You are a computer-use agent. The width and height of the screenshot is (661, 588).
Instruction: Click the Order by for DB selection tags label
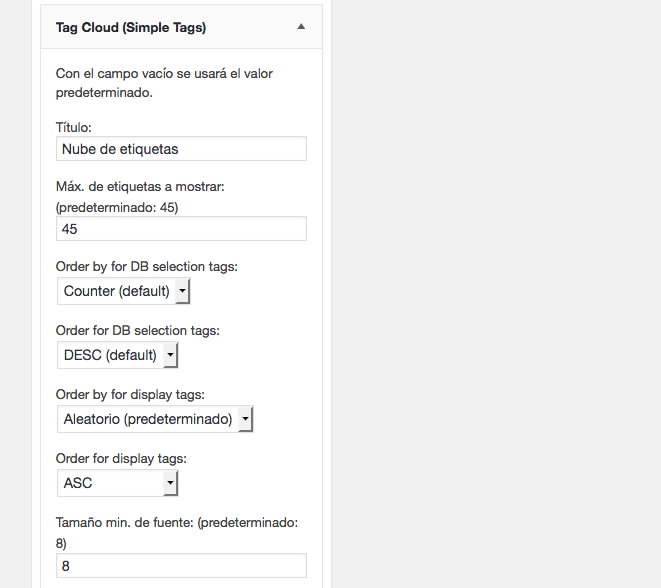click(x=146, y=267)
